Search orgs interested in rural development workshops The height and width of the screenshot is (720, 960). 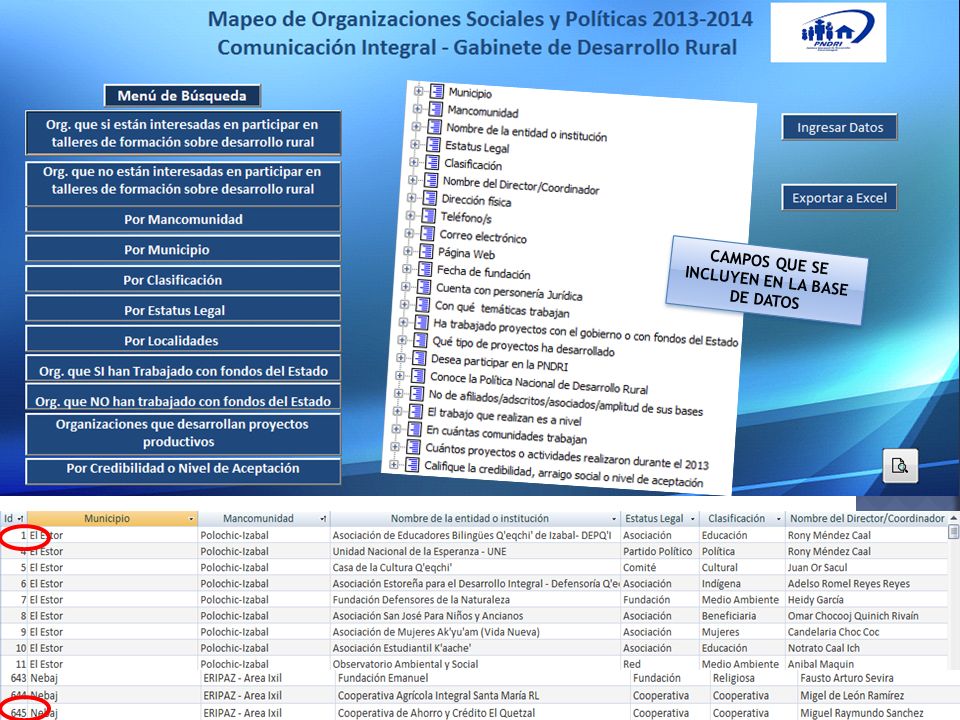(183, 133)
